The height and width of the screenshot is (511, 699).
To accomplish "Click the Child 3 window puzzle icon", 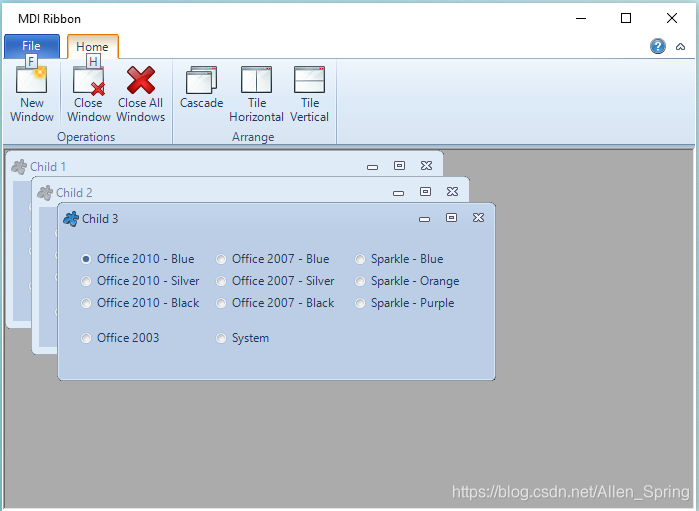I will [71, 218].
